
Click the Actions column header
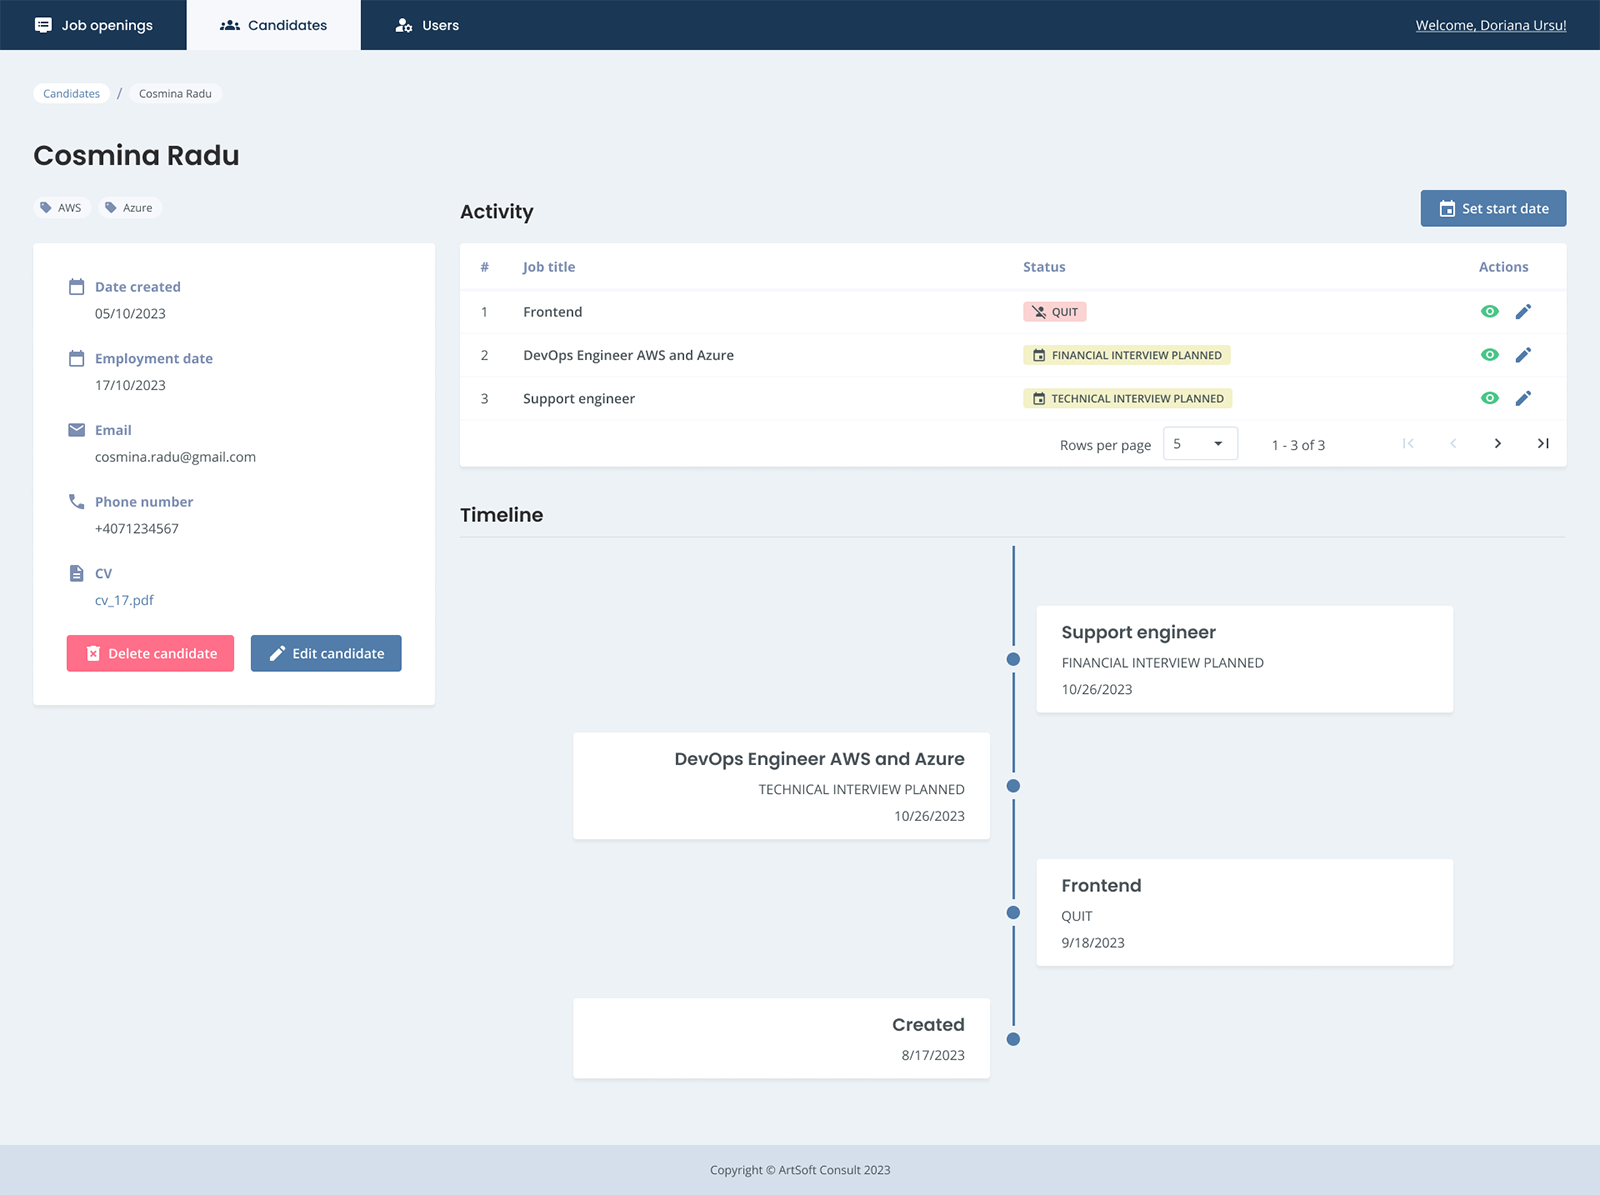(1503, 267)
